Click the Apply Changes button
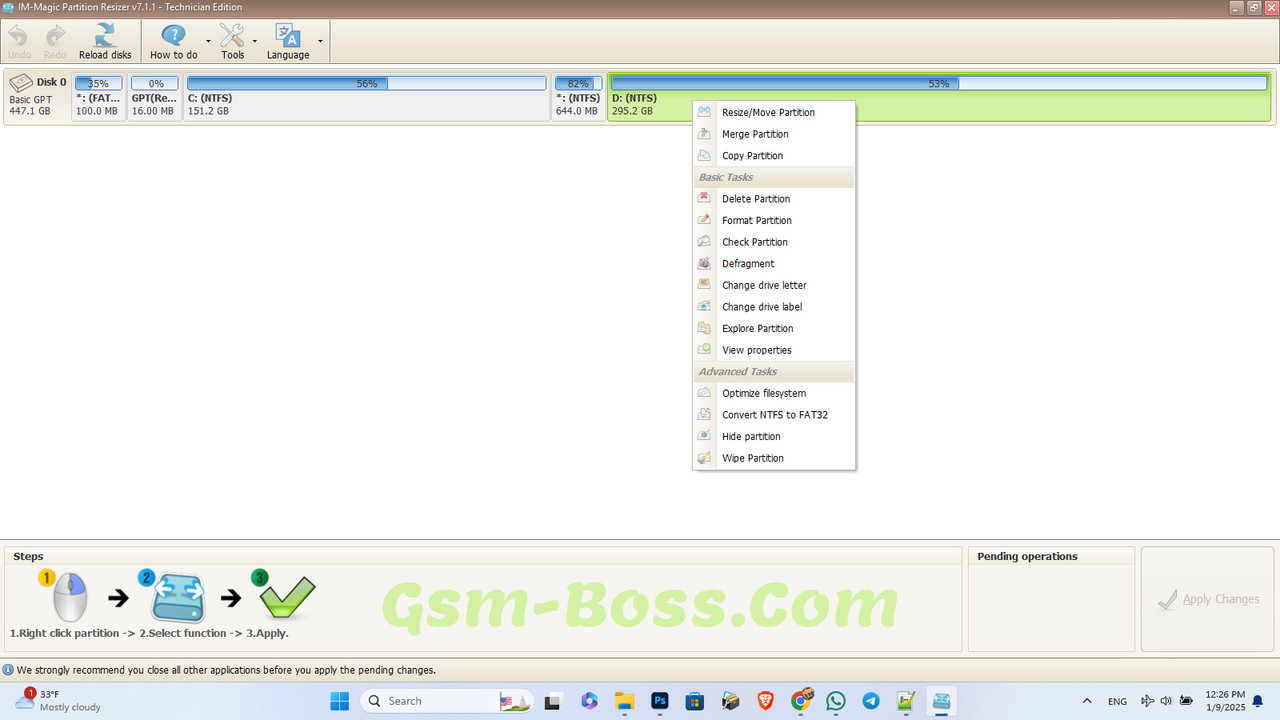This screenshot has width=1280, height=720. pos(1208,599)
